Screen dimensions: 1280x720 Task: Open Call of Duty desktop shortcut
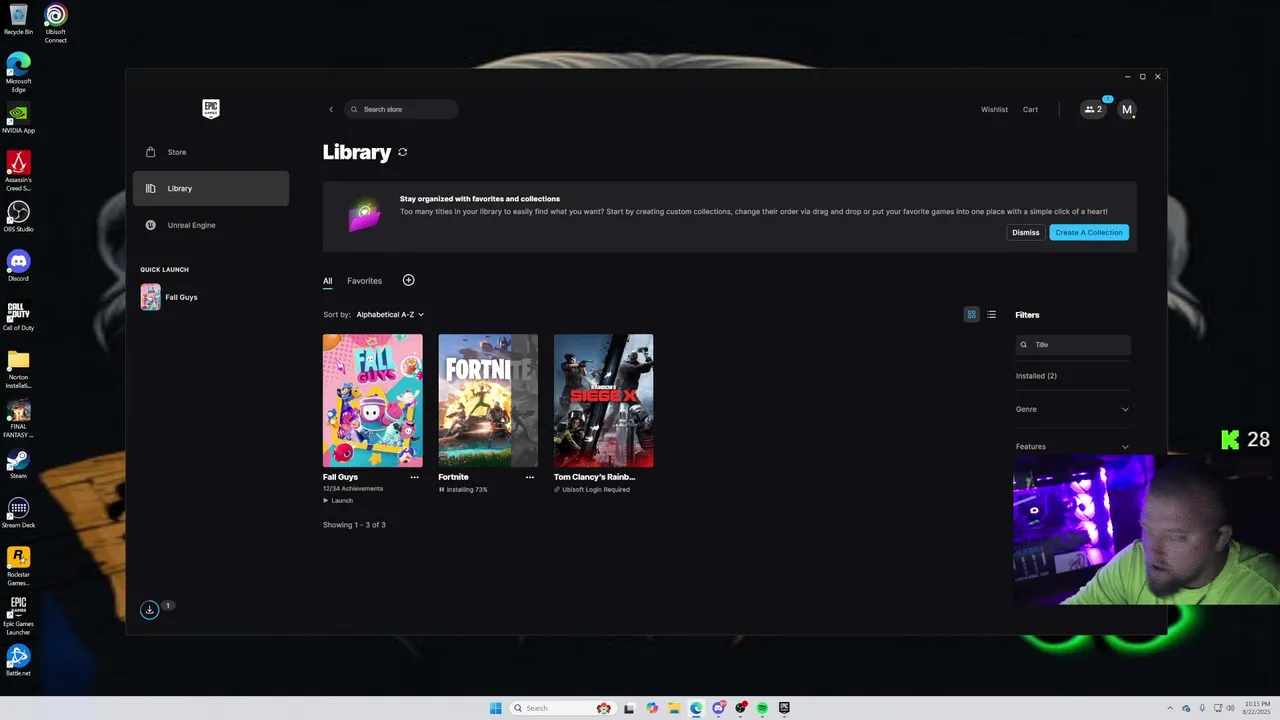18,315
